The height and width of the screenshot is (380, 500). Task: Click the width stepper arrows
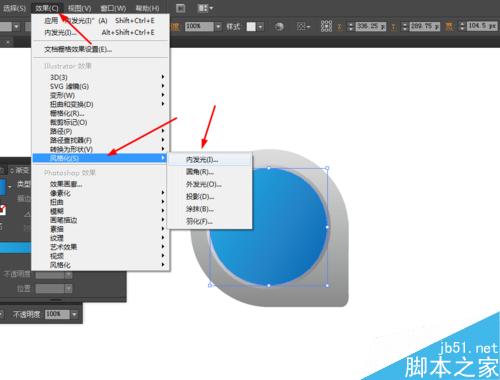tap(462, 26)
